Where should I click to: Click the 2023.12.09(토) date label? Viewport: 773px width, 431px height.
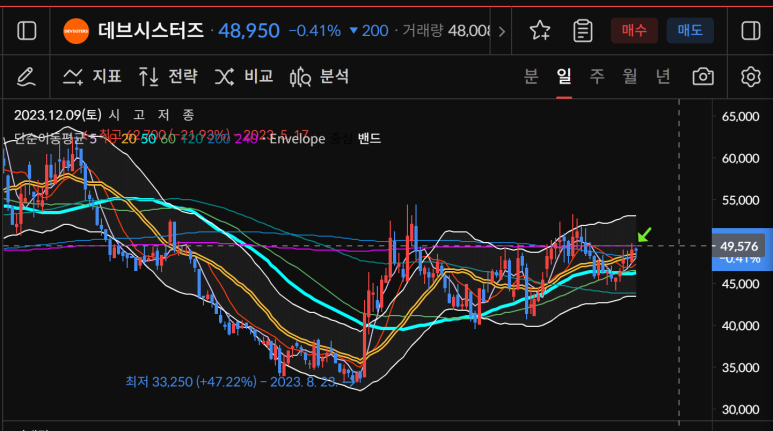[x=58, y=115]
